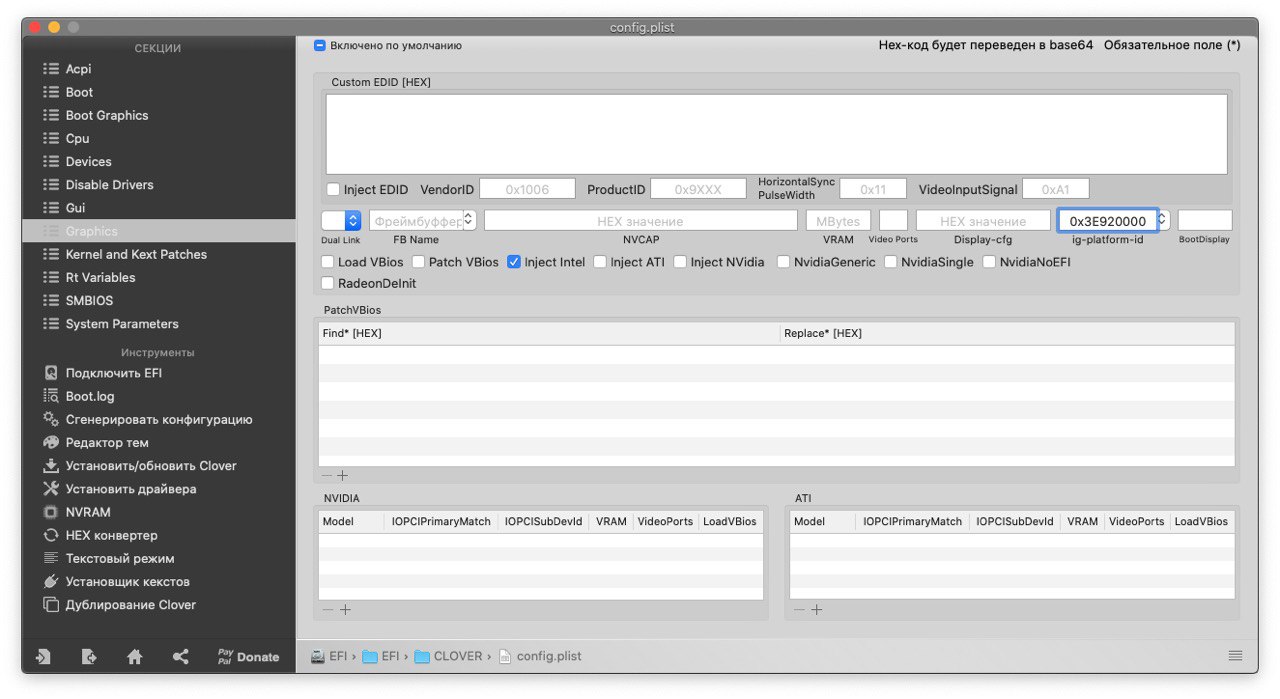This screenshot has height=699, width=1280.
Task: Add an ATI table row with plus
Action: point(816,609)
